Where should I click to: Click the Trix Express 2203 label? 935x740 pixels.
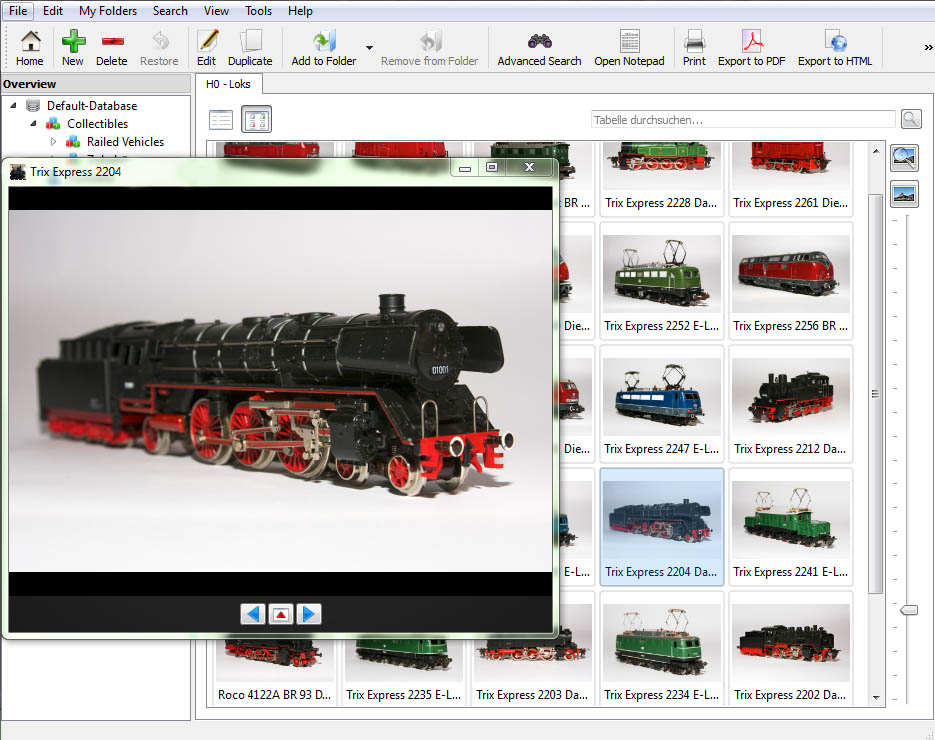(x=532, y=695)
